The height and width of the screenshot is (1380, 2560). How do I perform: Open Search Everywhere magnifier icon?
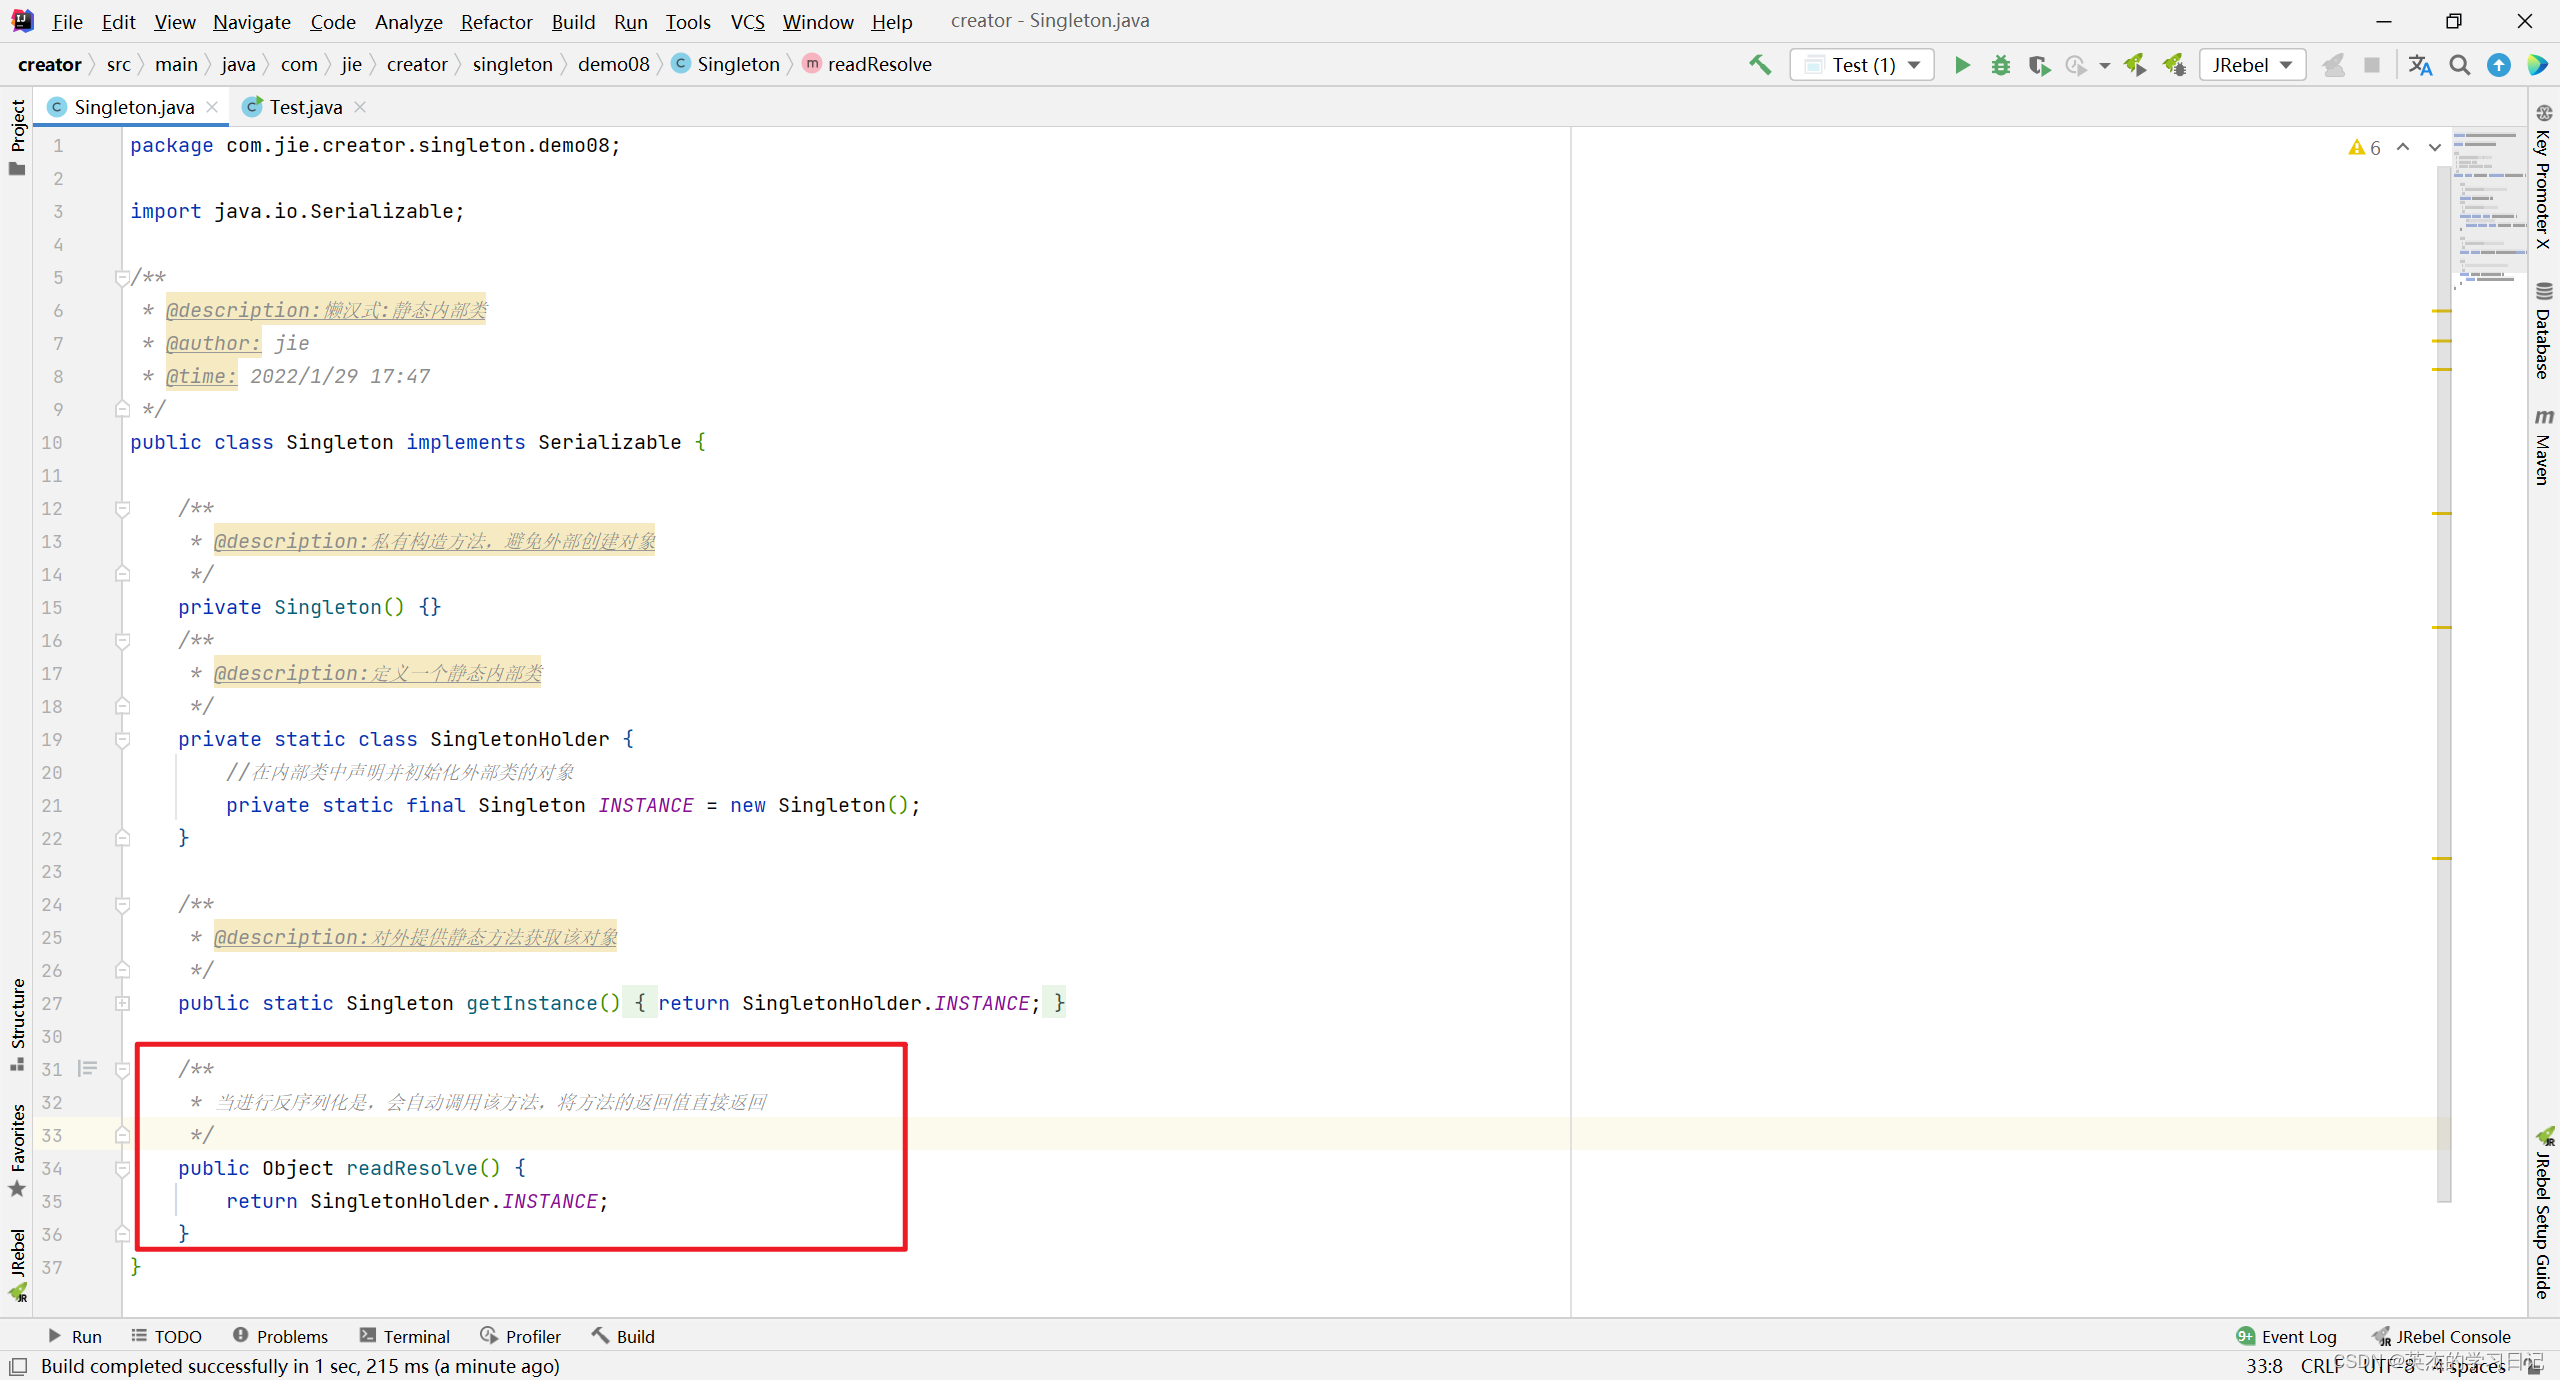point(2459,65)
